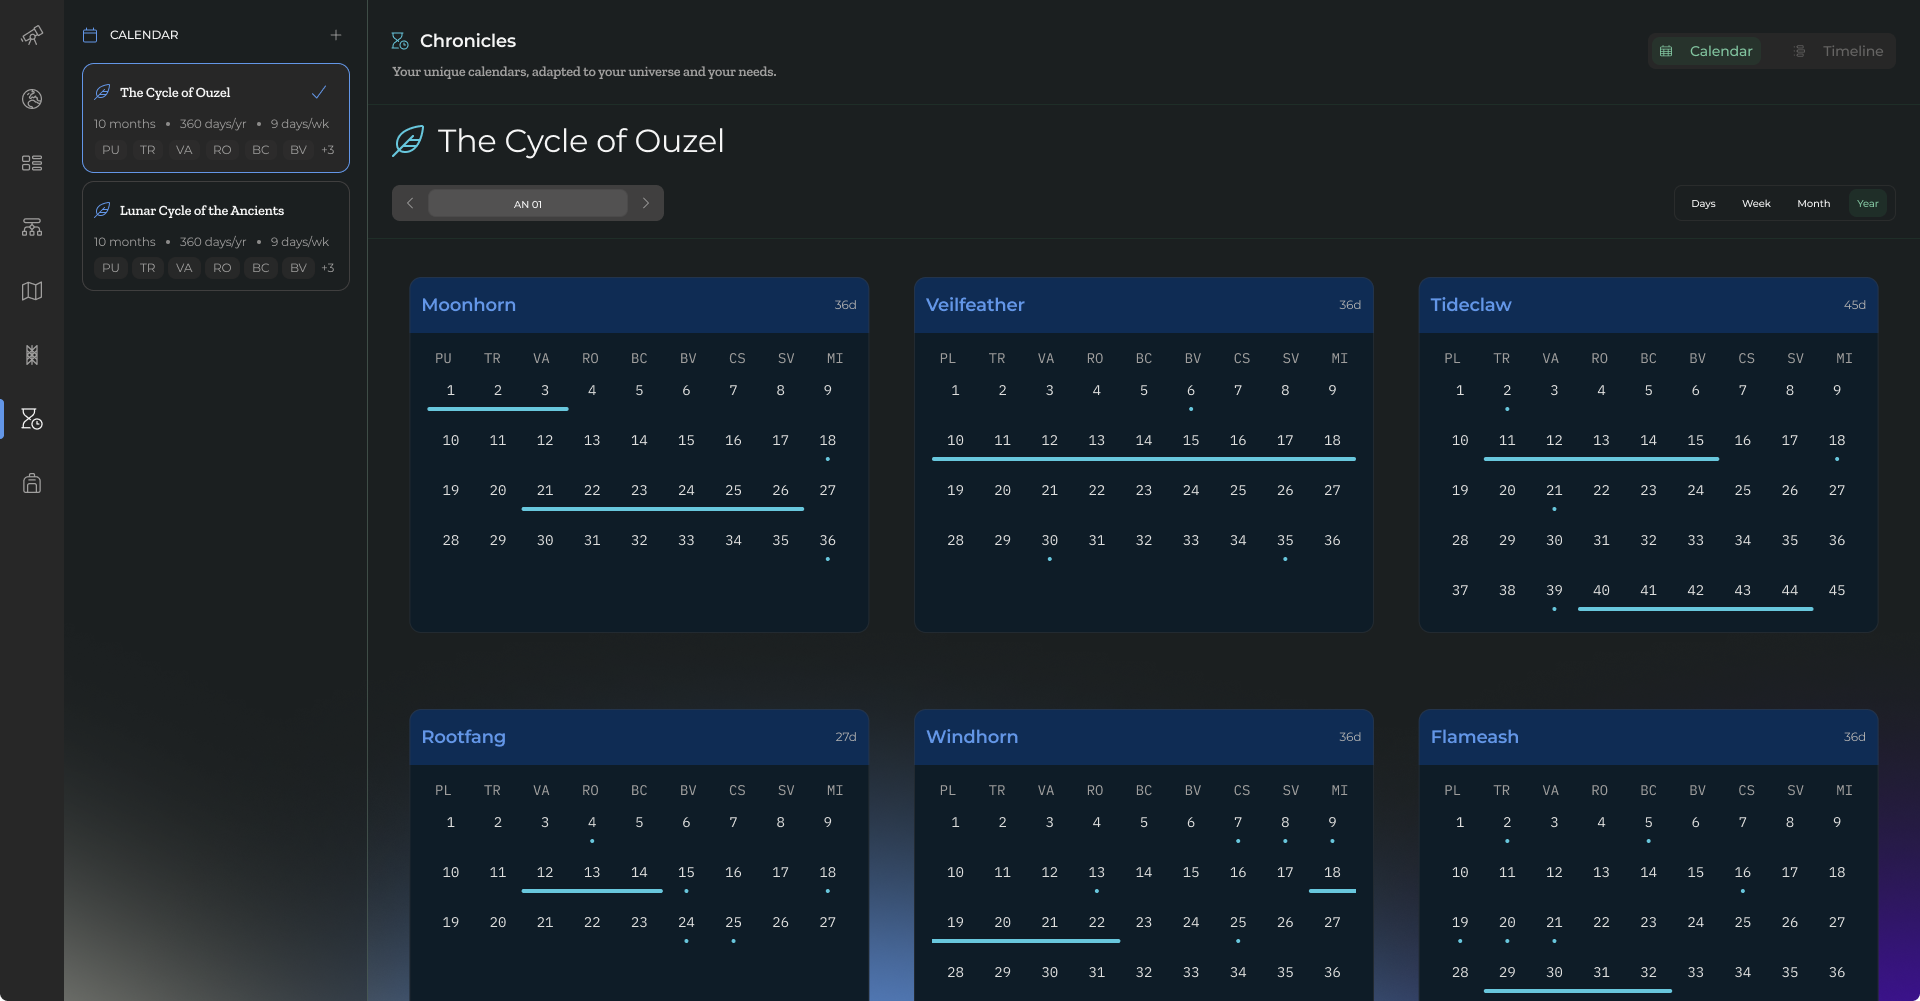The width and height of the screenshot is (1920, 1001).
Task: Open the list layout icon in sidebar
Action: pos(32,163)
